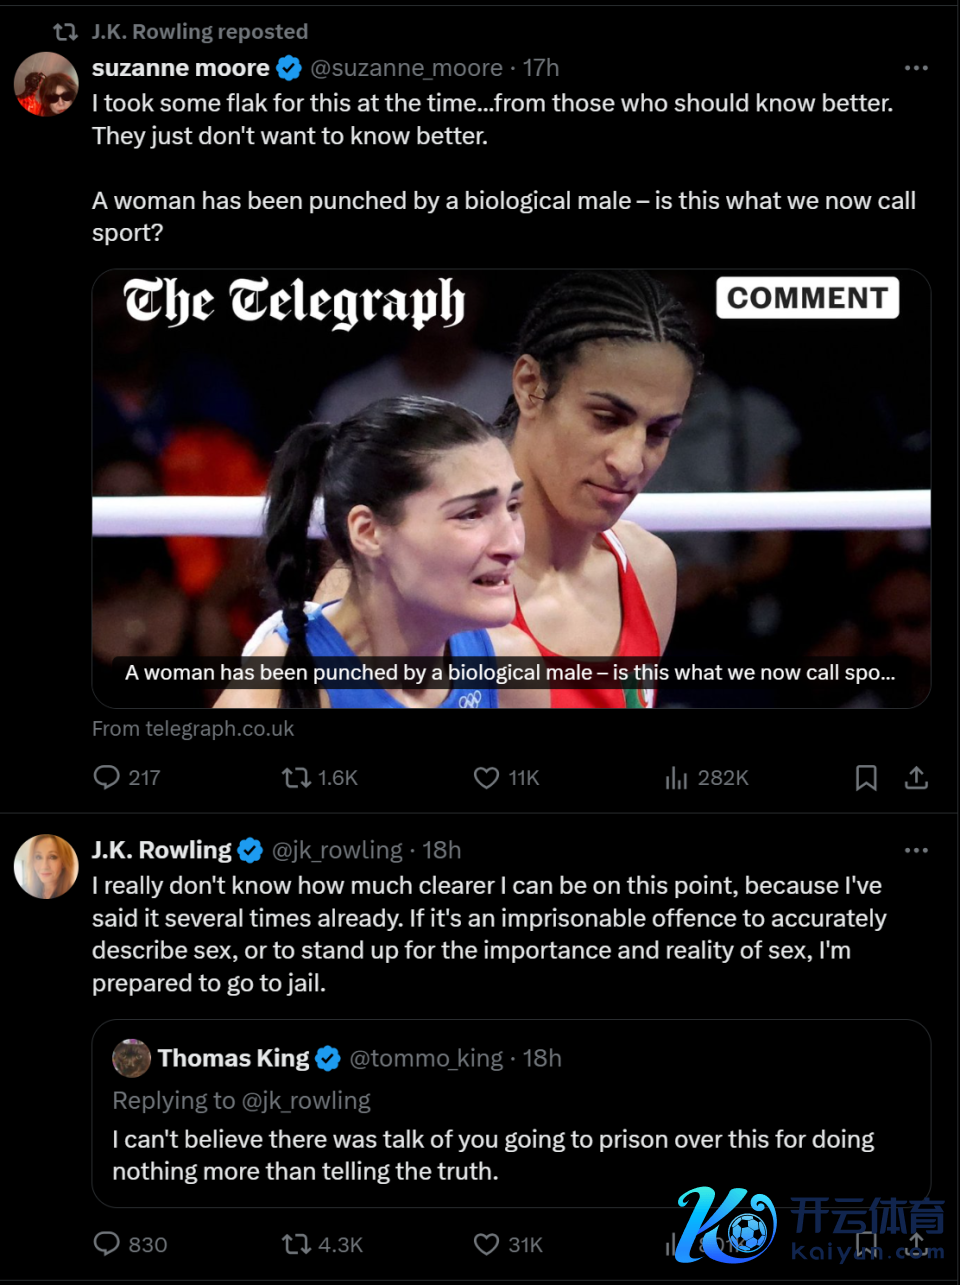This screenshot has height=1285, width=960.
Task: Open The Telegraph comment article card
Action: 511,488
